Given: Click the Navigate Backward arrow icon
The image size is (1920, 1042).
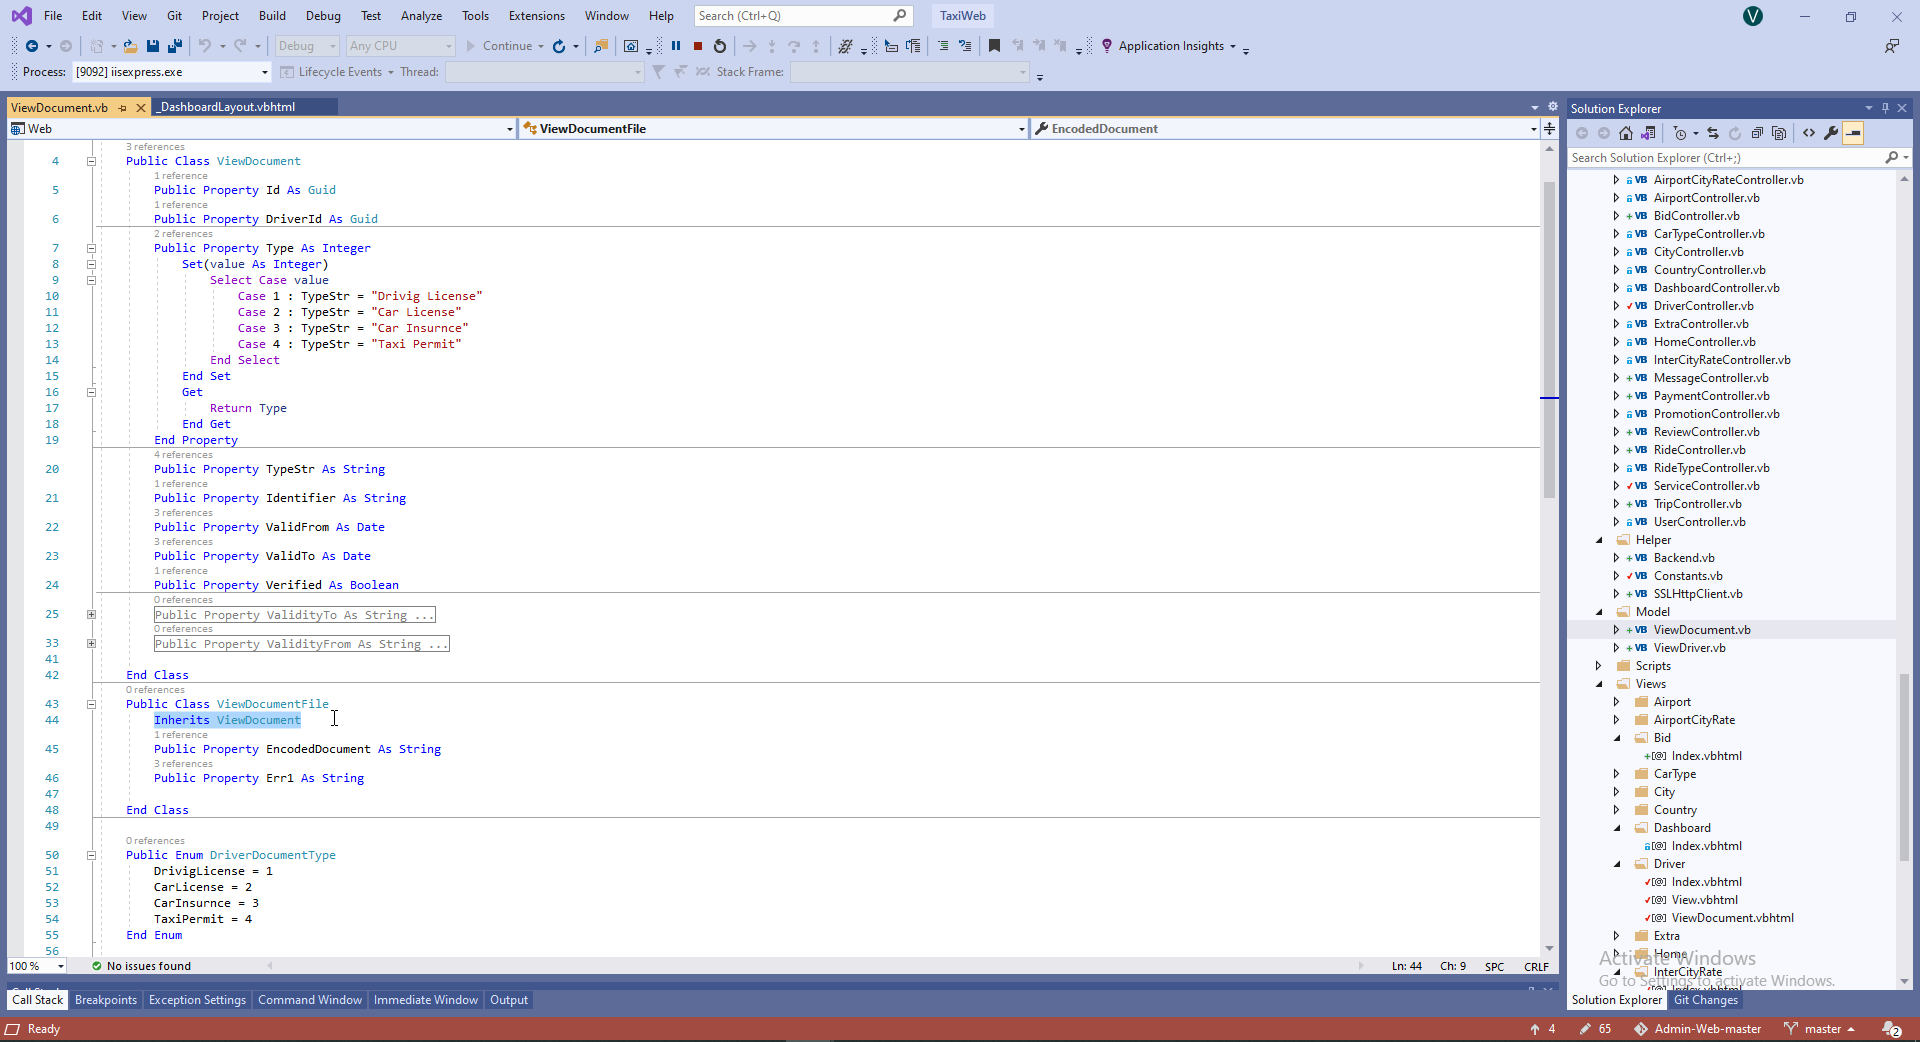Looking at the screenshot, I should click(32, 46).
